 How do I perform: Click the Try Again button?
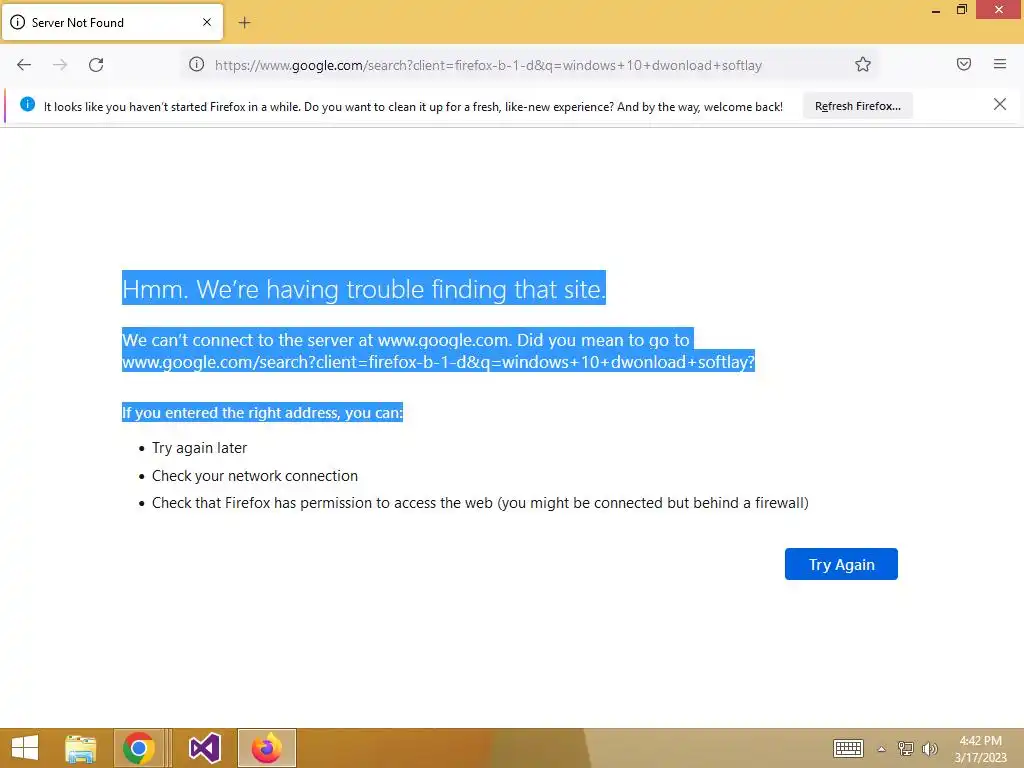point(841,564)
